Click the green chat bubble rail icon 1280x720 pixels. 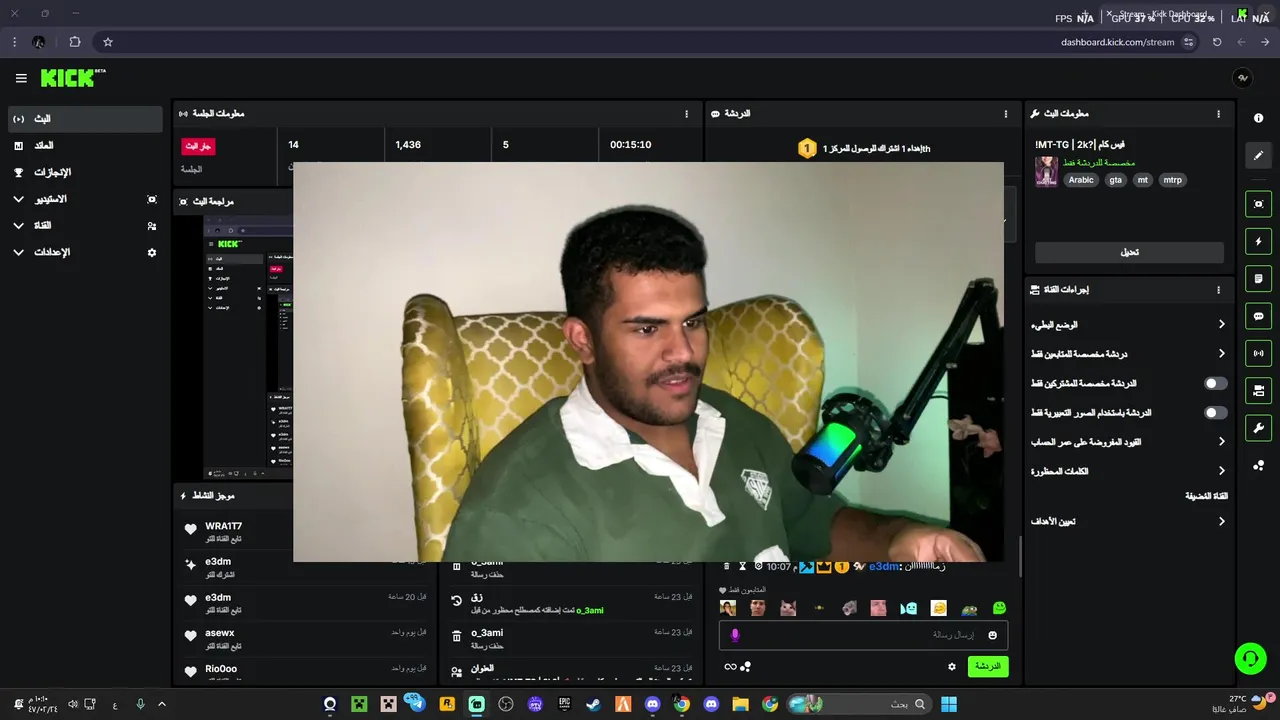coord(1258,316)
